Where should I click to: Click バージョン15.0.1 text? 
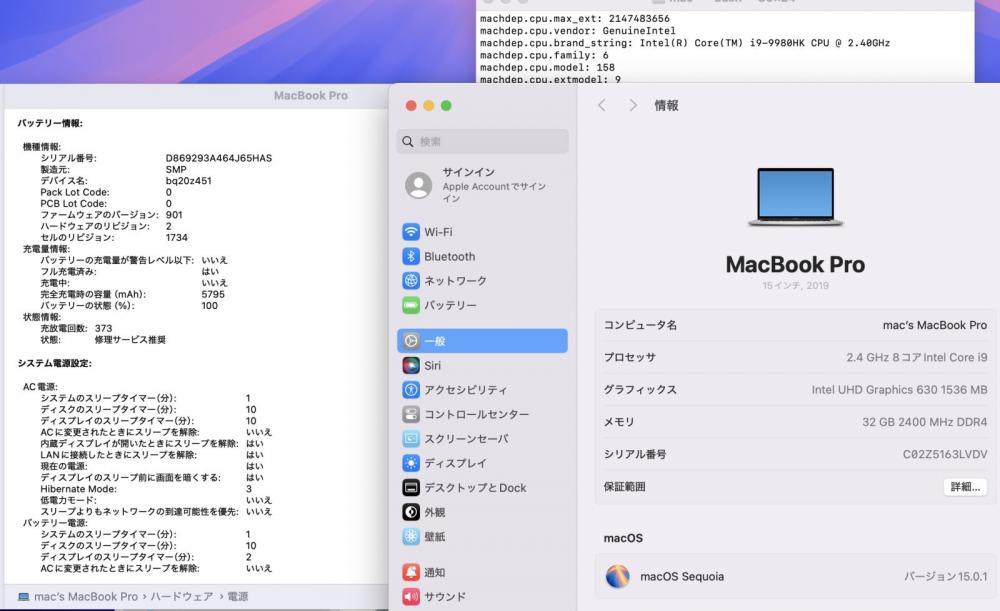coord(945,577)
